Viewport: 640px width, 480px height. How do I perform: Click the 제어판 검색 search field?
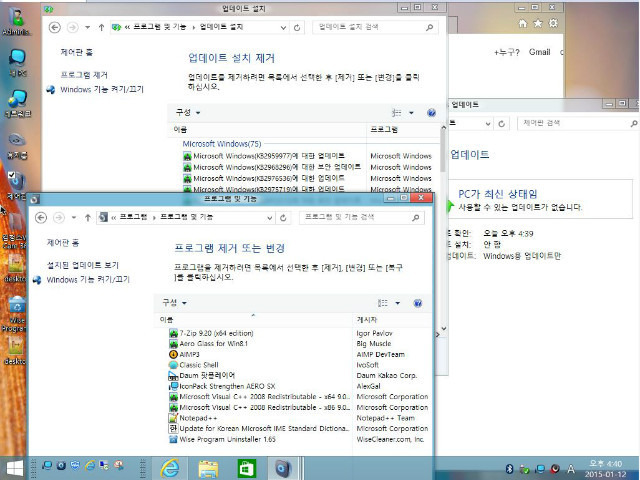point(578,123)
